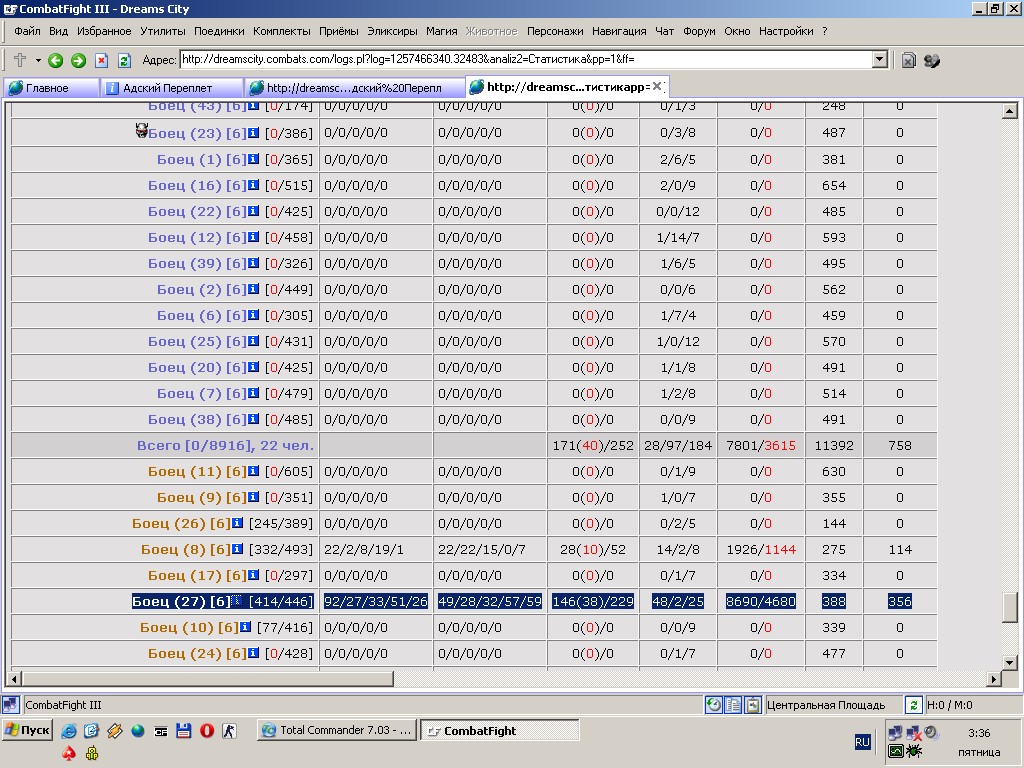Click info icon next to Боец (10)
This screenshot has width=1024, height=768.
click(246, 627)
